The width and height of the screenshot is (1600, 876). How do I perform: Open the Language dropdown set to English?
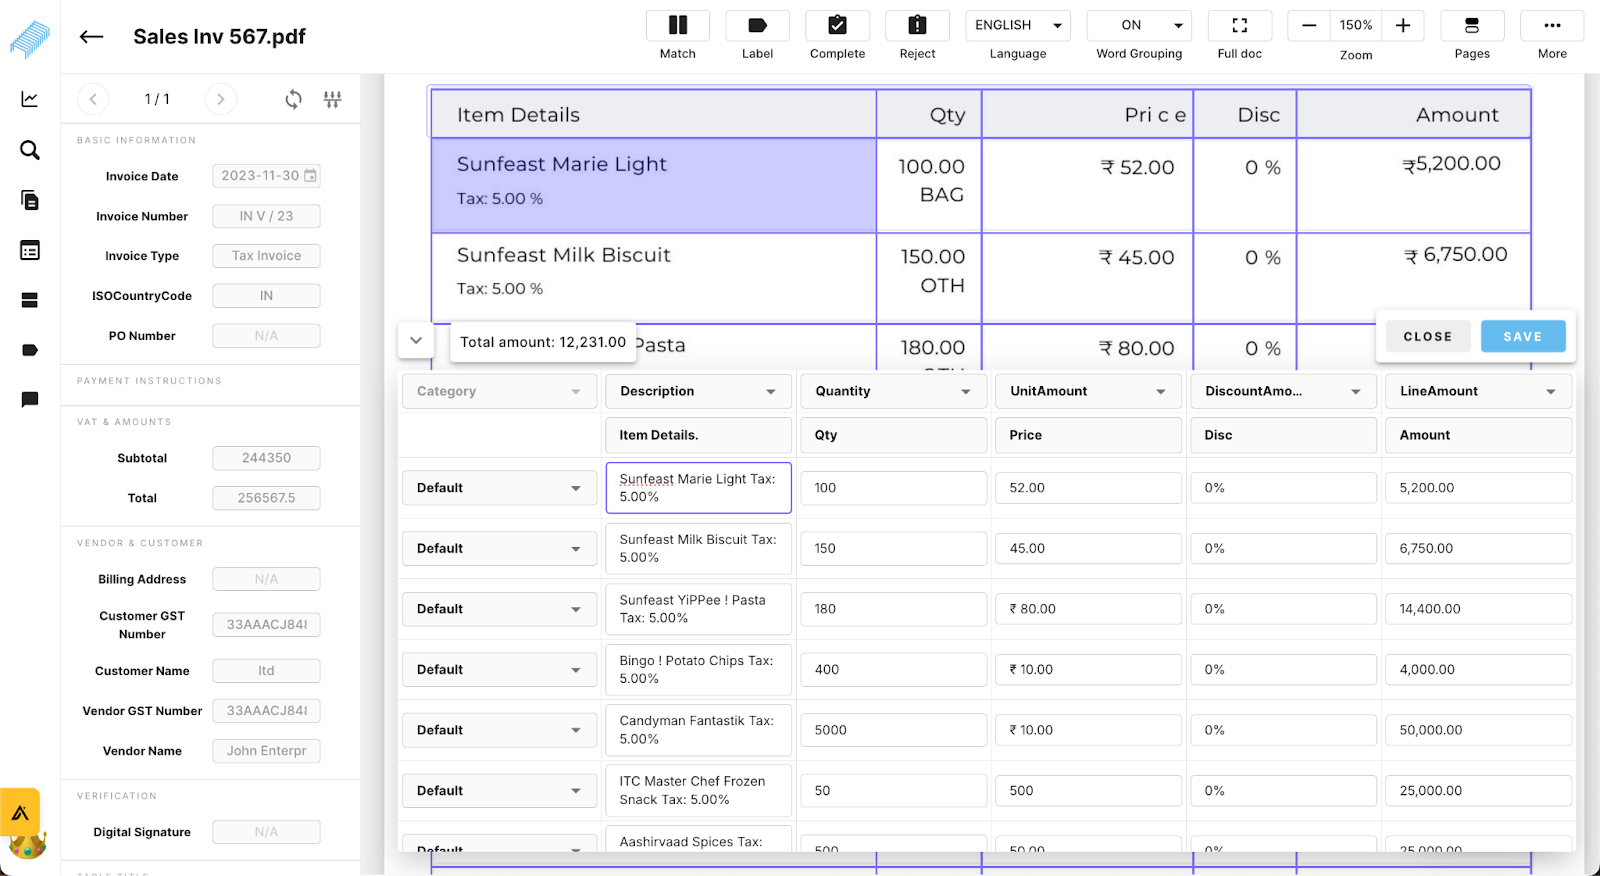(x=1018, y=26)
